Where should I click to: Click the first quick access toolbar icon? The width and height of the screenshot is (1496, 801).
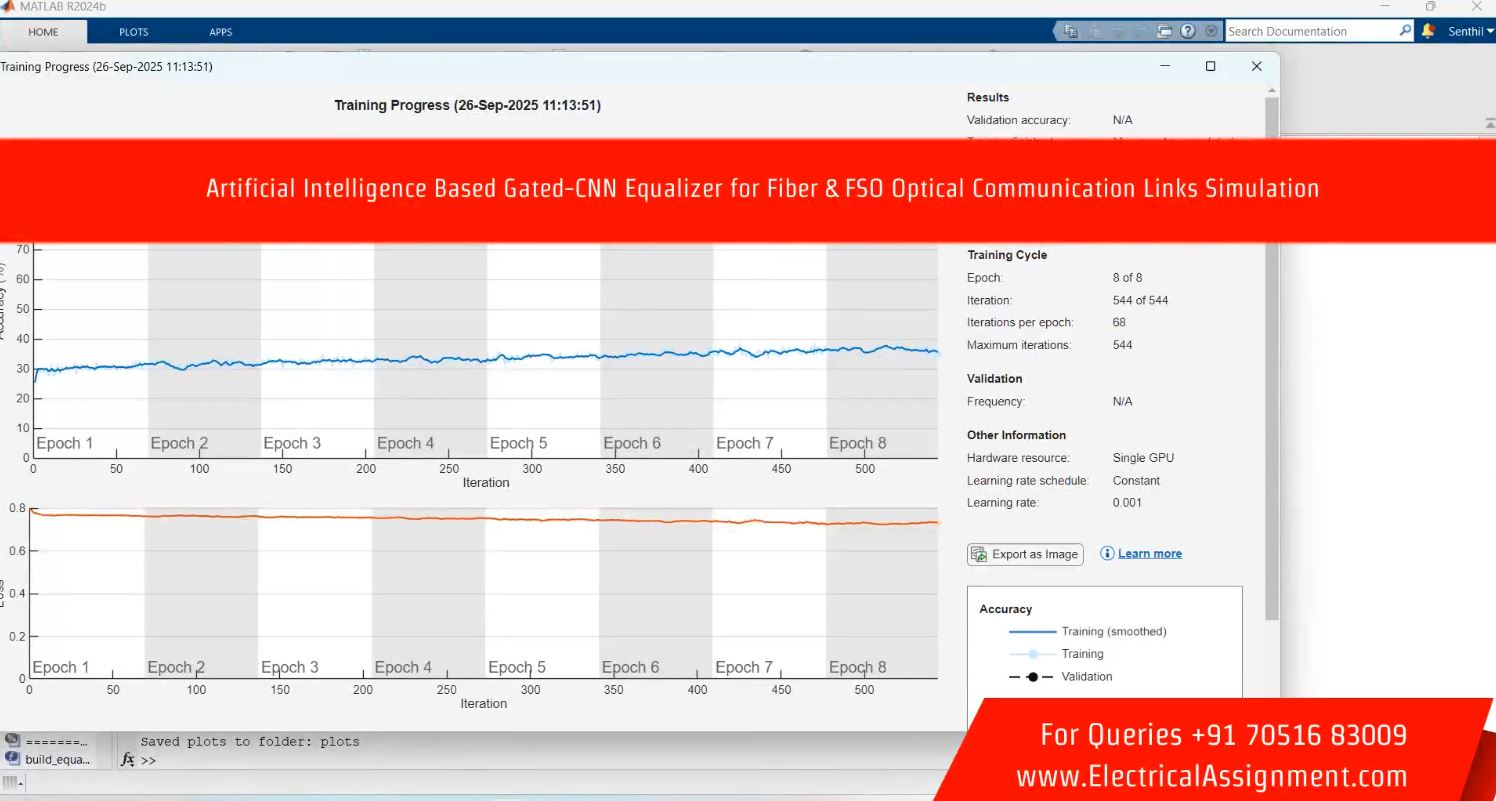pyautogui.click(x=1071, y=31)
